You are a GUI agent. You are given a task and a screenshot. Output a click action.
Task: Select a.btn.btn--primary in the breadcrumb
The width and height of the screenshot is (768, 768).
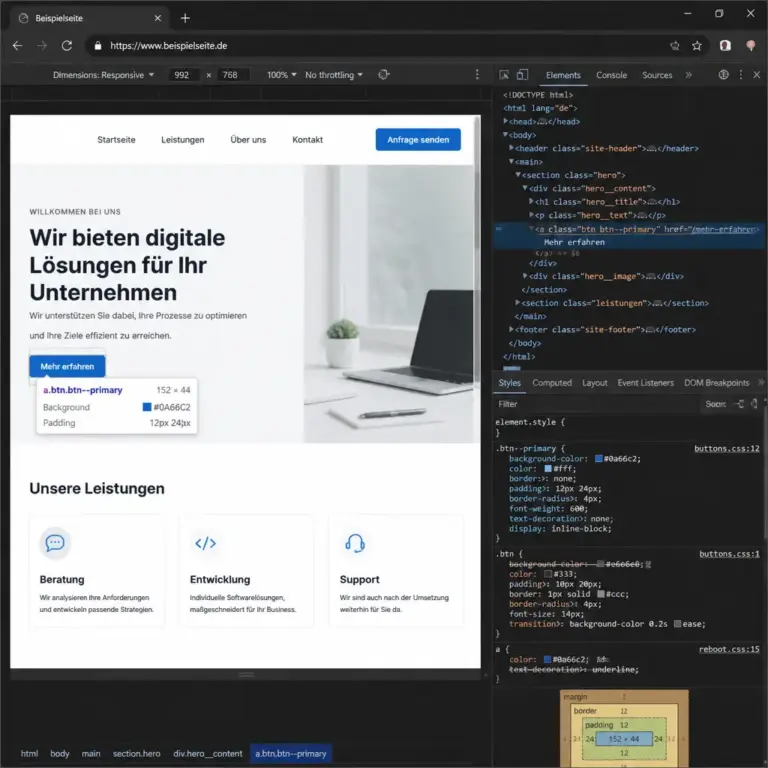point(290,753)
